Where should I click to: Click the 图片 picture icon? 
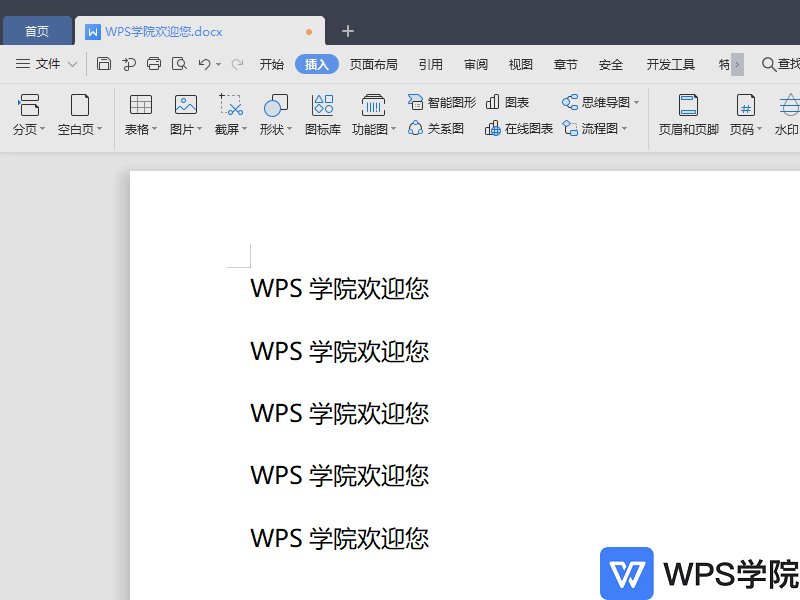tap(186, 105)
